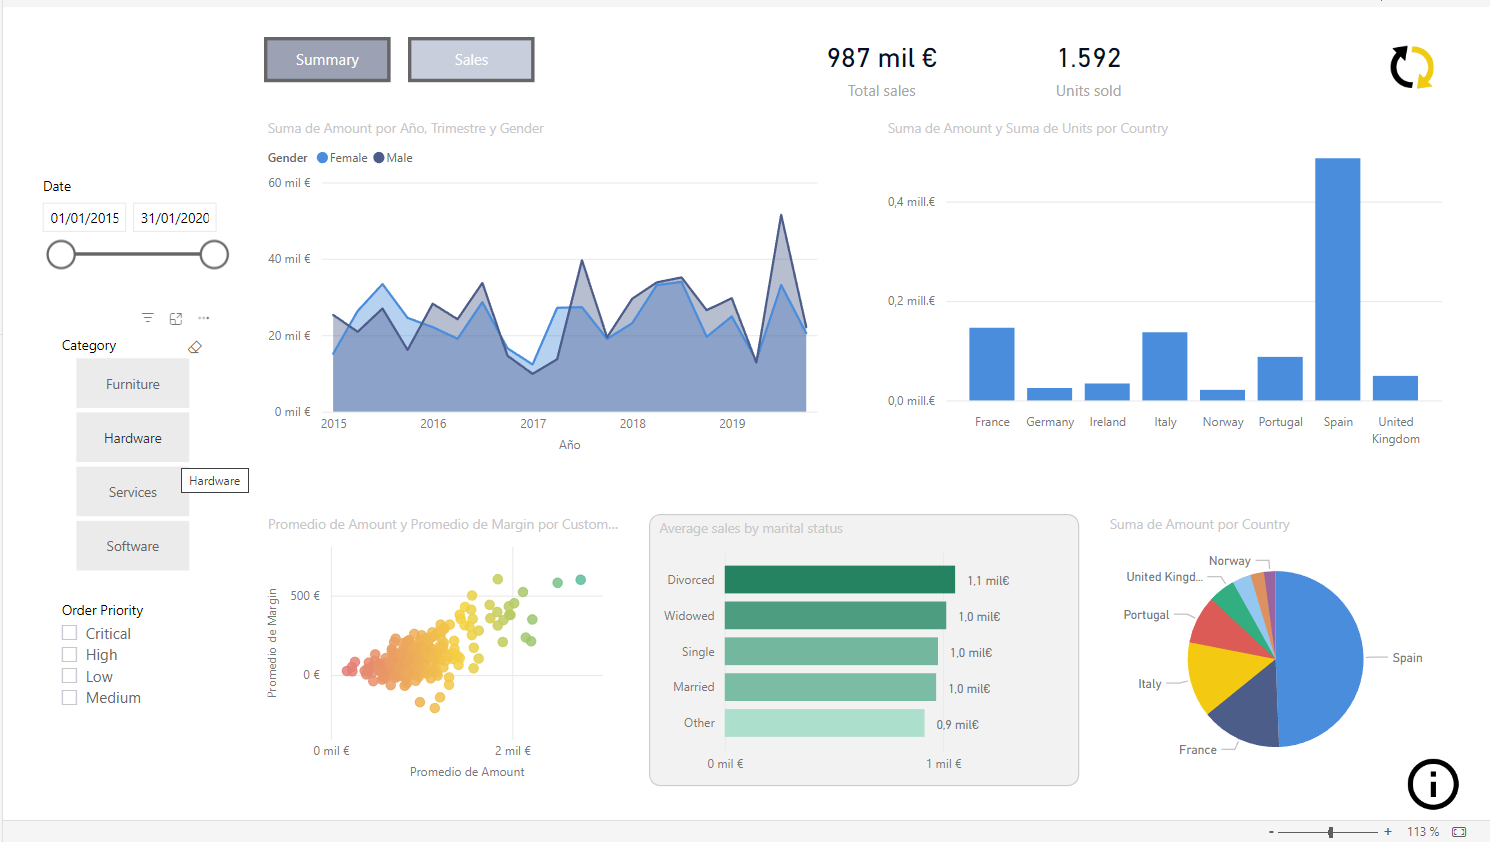The image size is (1490, 842).
Task: Open focus mode for Category slicer
Action: [176, 318]
